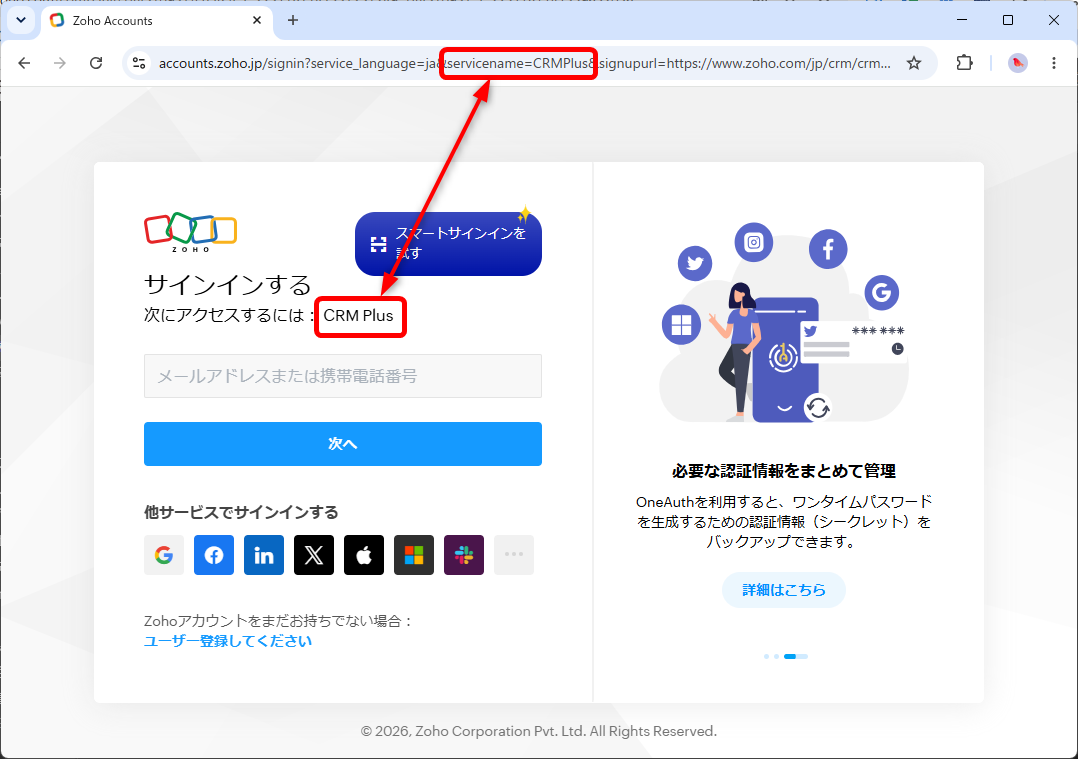Sign in with the Apple icon
1078x759 pixels.
[x=364, y=555]
